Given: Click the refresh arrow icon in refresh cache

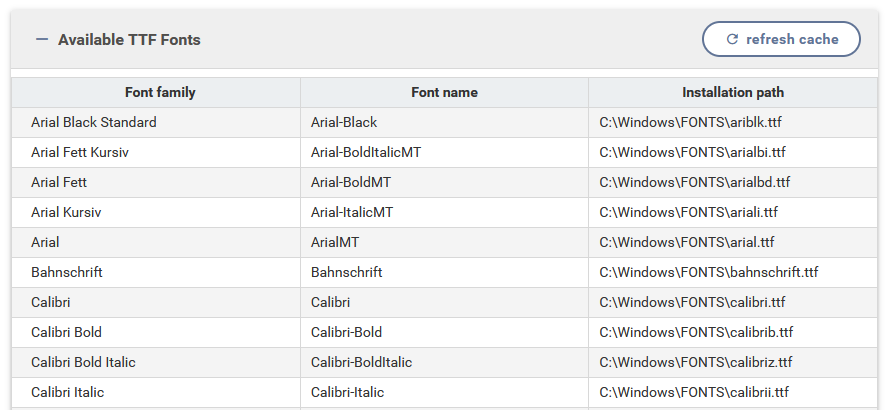Looking at the screenshot, I should [x=732, y=39].
